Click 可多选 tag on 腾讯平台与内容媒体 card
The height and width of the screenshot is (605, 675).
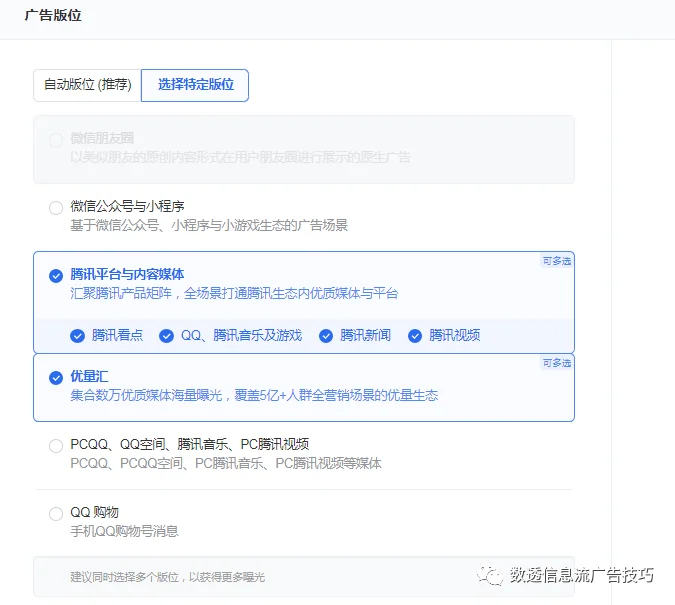pos(557,261)
